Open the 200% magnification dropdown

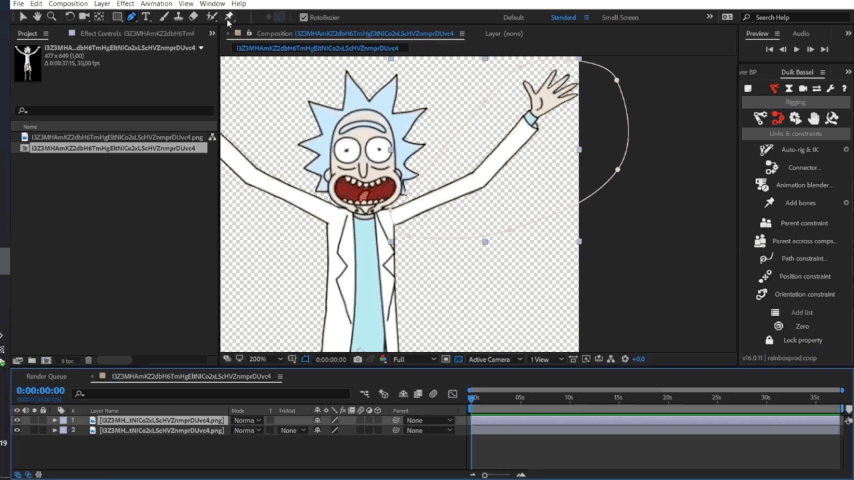coord(266,359)
